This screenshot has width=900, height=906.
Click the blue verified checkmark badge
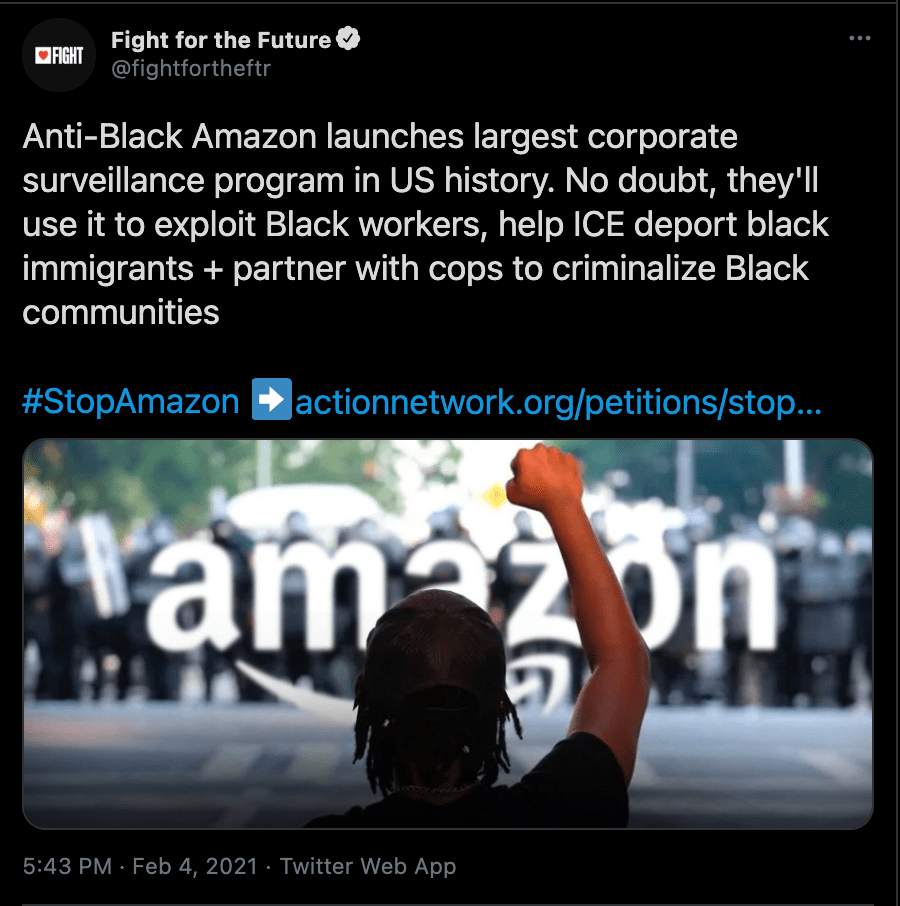point(348,39)
